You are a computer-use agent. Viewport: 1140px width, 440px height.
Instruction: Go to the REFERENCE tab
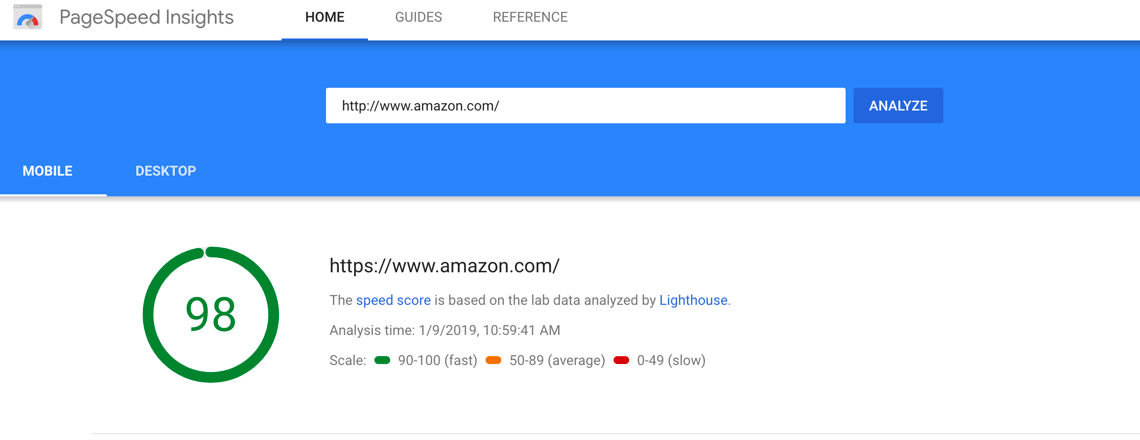click(x=530, y=17)
